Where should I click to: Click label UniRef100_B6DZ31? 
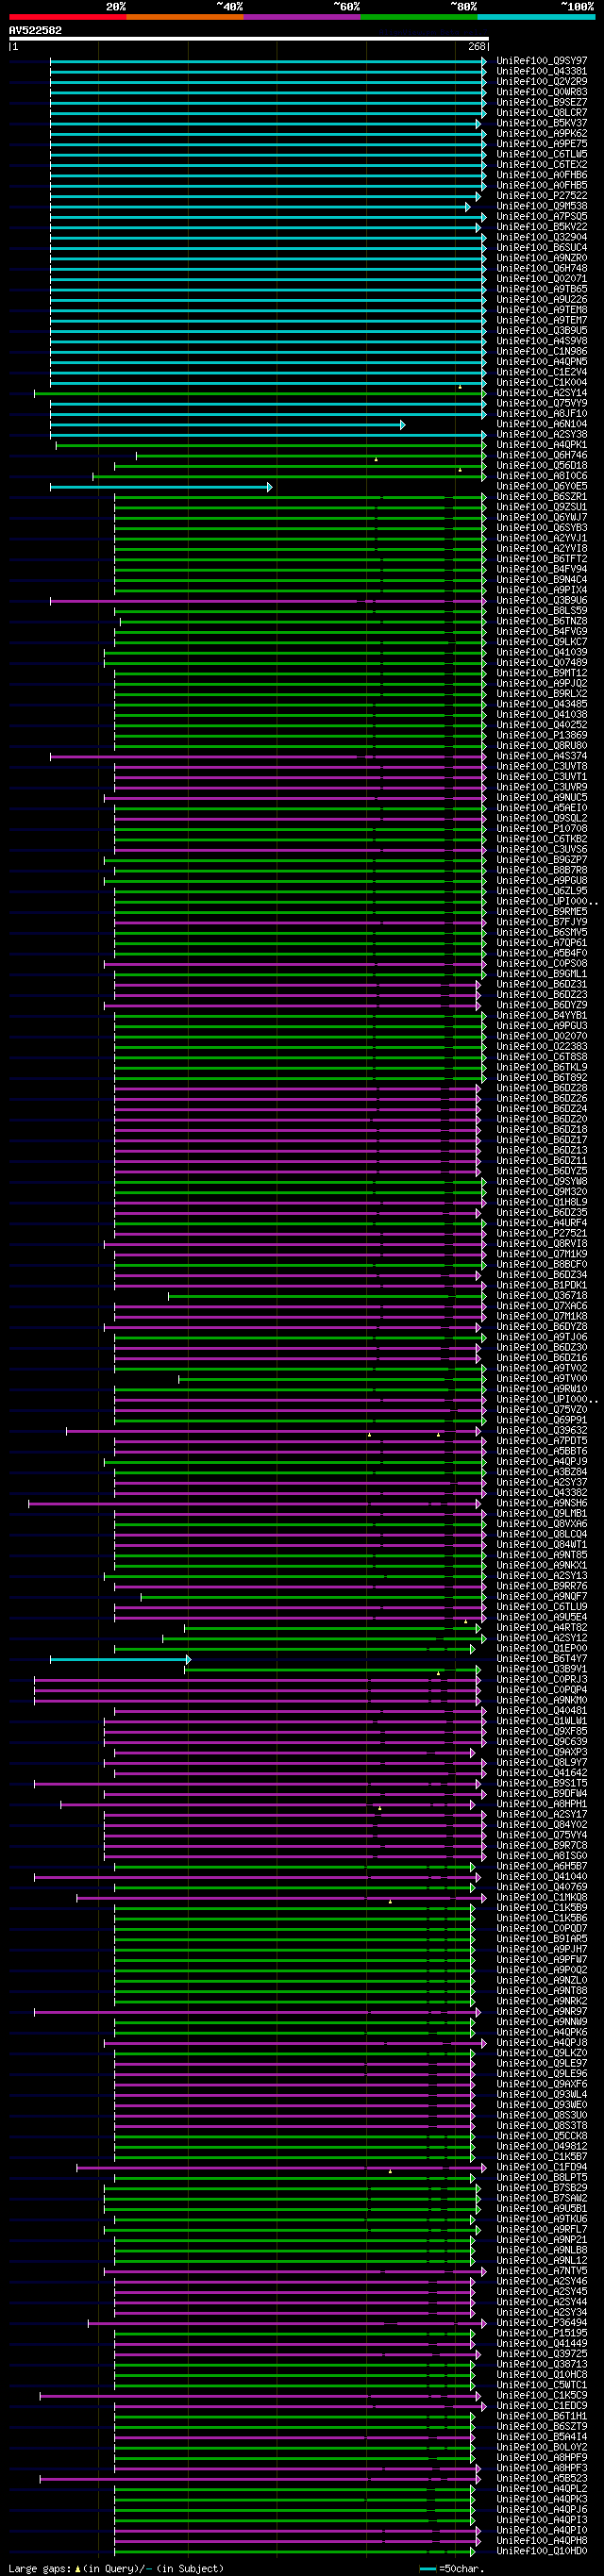pyautogui.click(x=542, y=984)
